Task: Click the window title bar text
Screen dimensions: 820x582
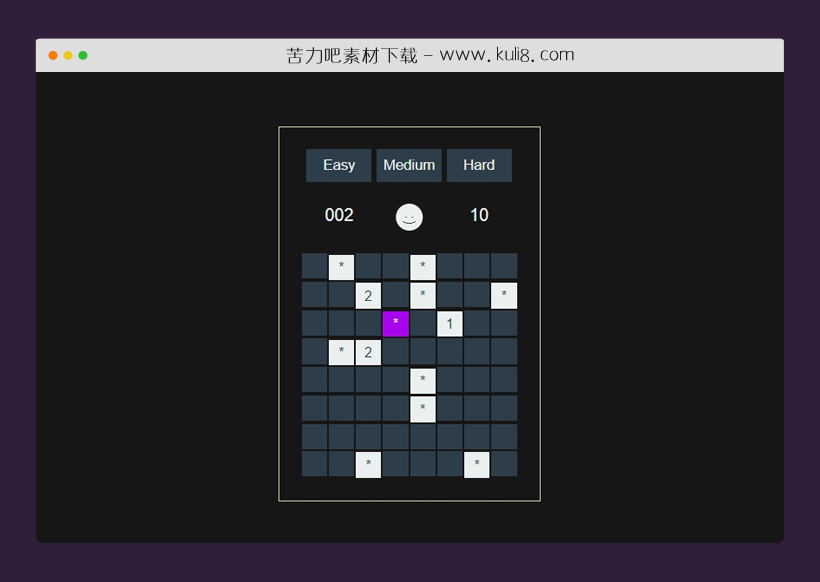Action: (x=430, y=55)
